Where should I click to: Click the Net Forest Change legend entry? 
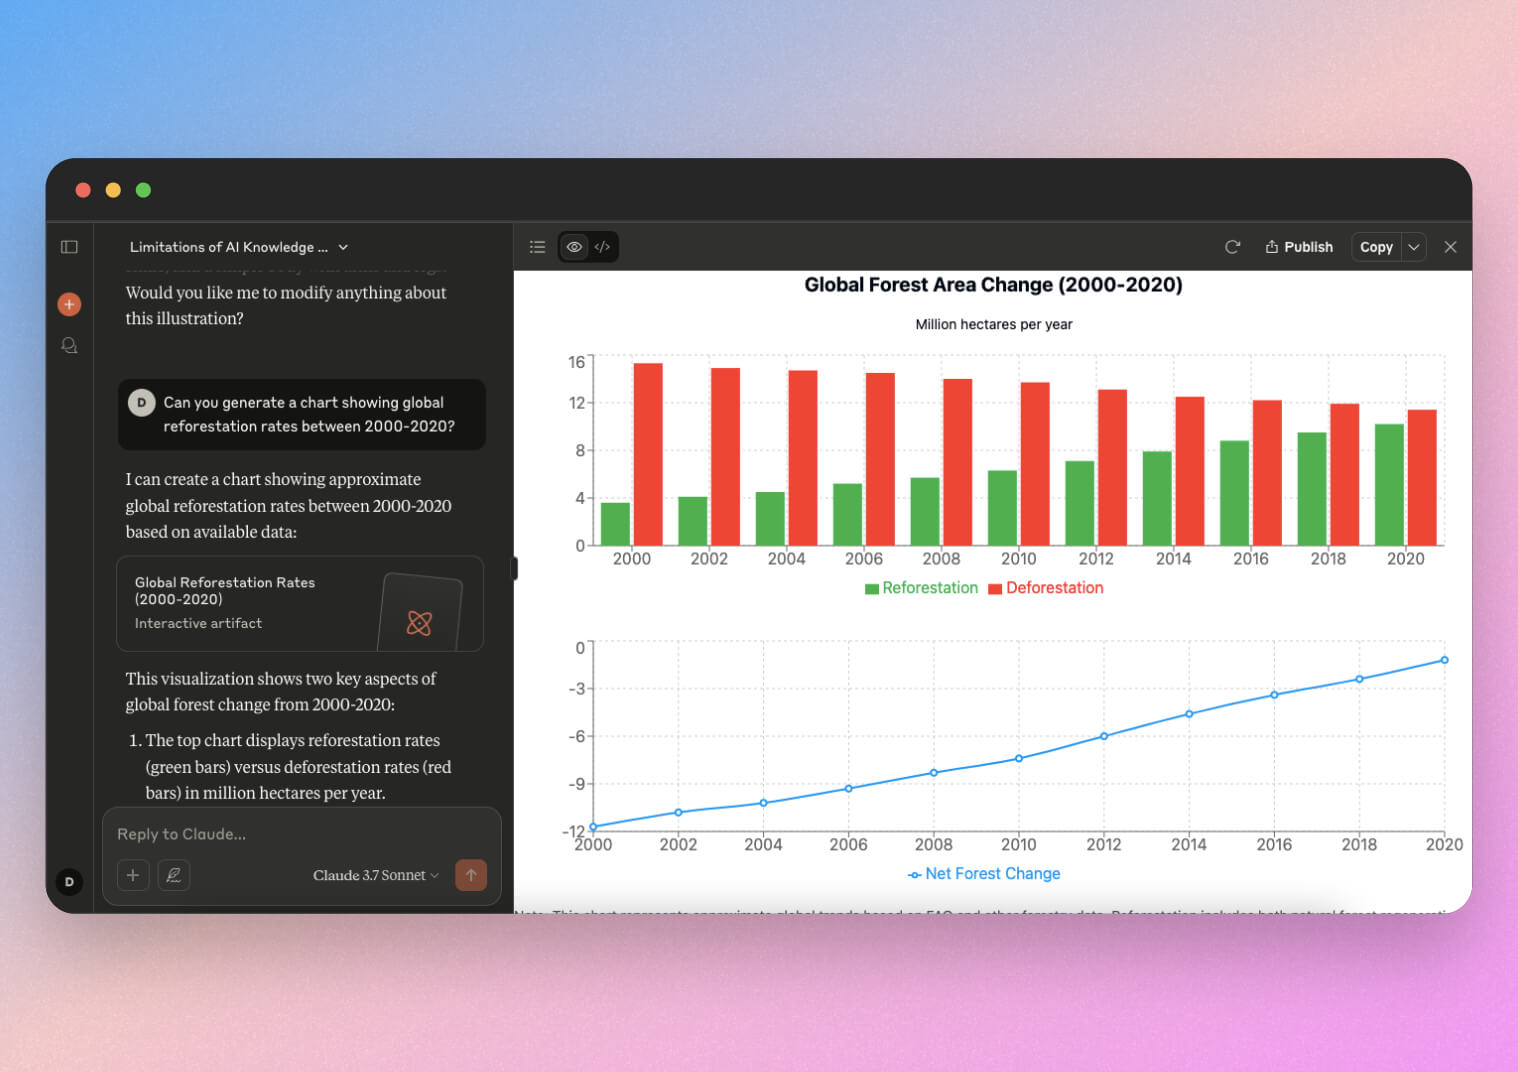[x=984, y=874]
